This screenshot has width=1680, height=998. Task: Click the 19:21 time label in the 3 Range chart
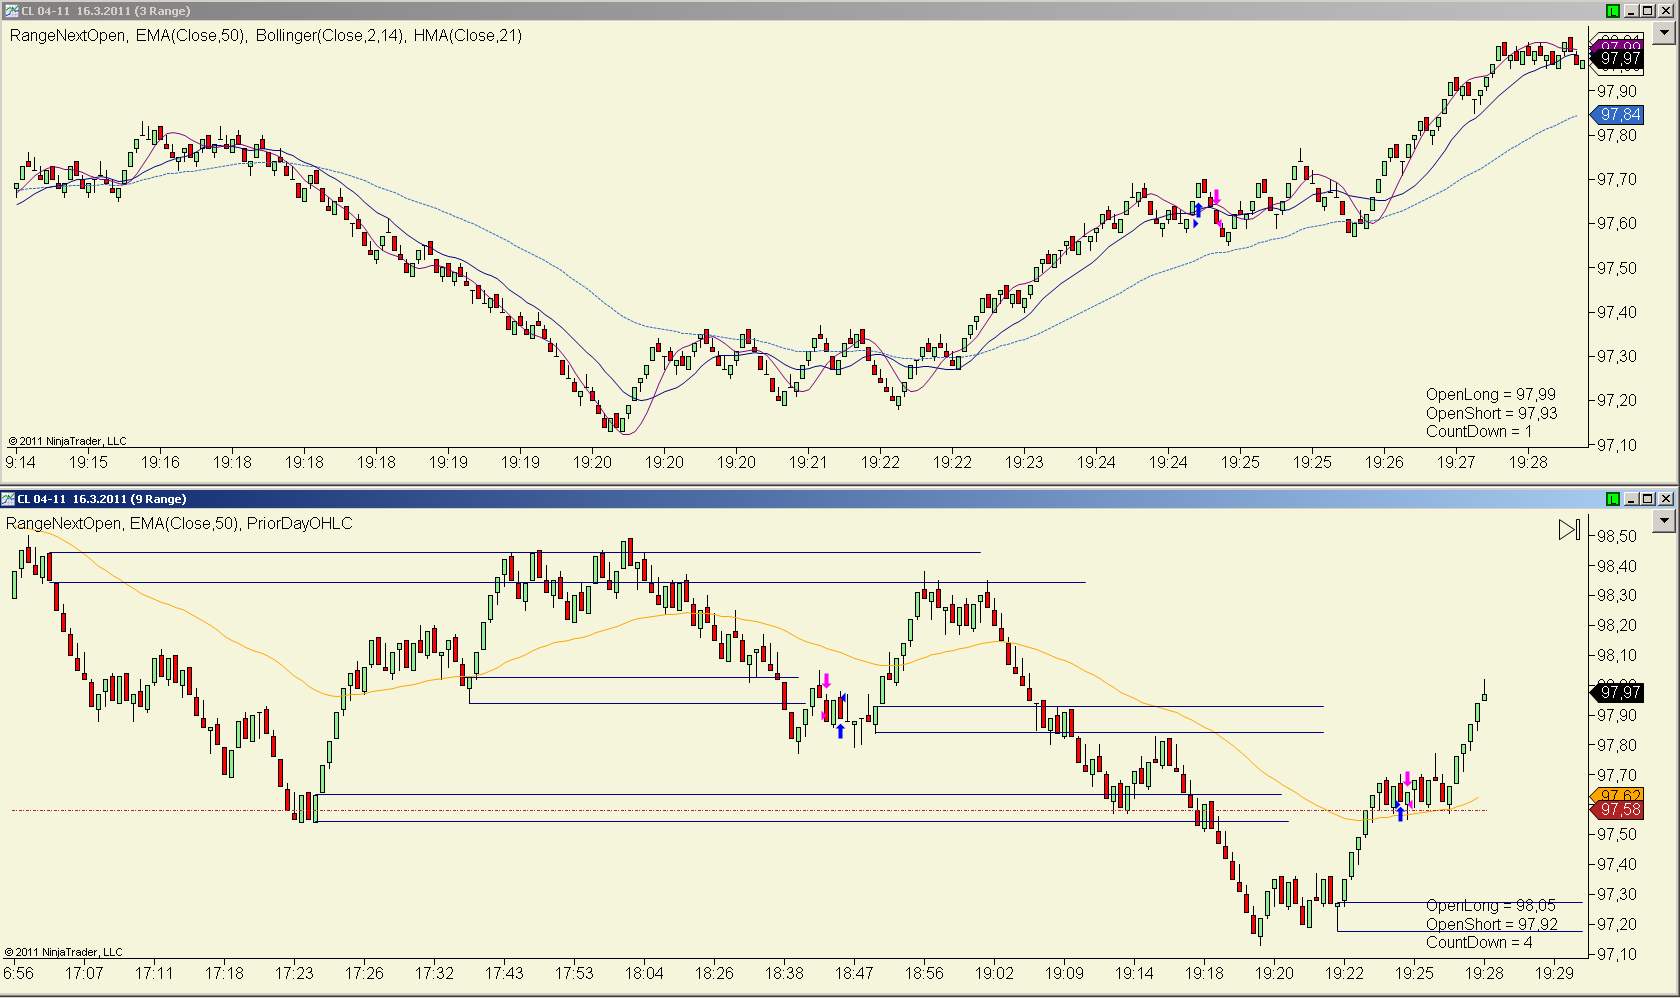point(808,463)
